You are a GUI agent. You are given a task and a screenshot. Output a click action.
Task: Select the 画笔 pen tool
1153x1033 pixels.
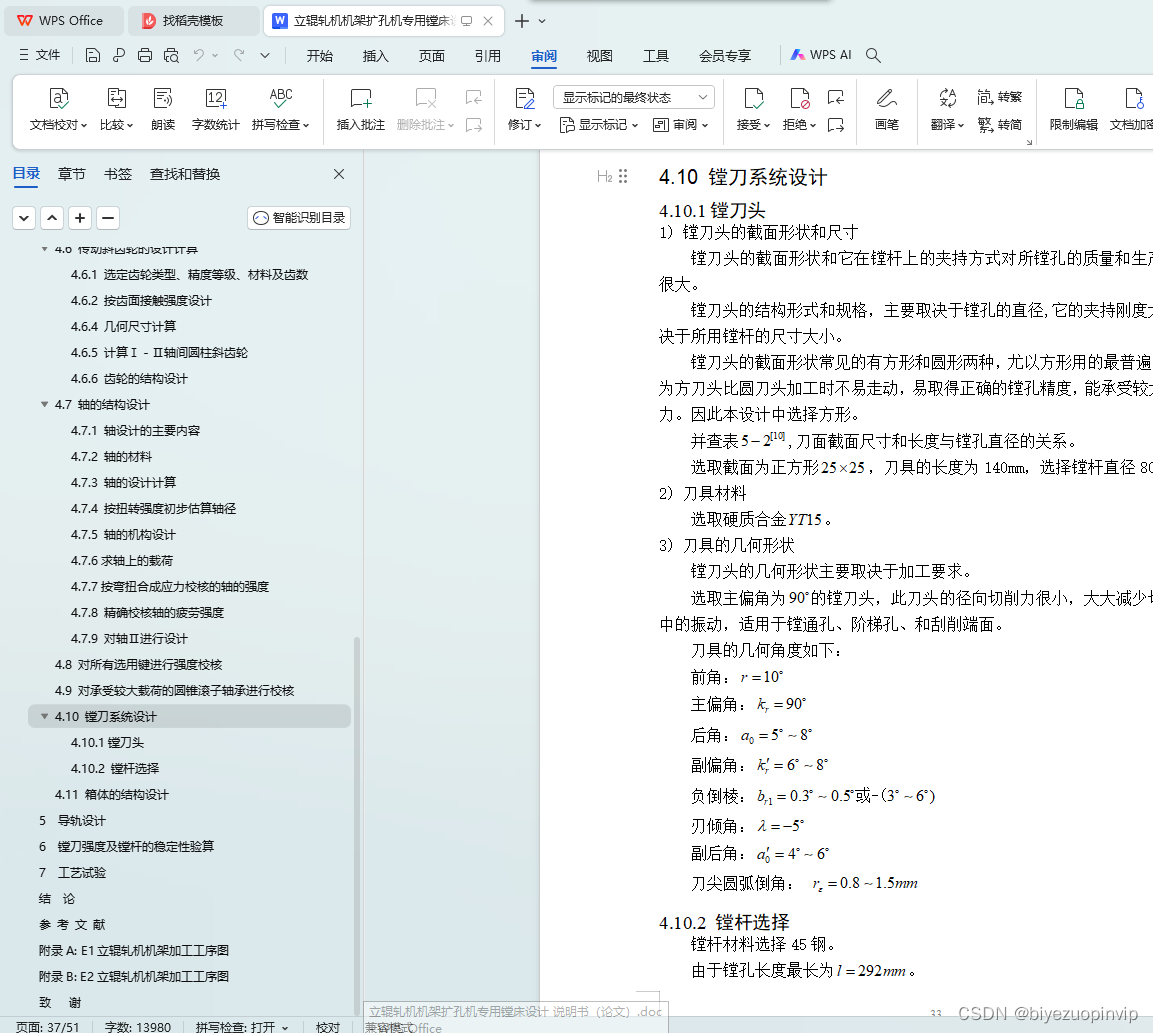(887, 109)
